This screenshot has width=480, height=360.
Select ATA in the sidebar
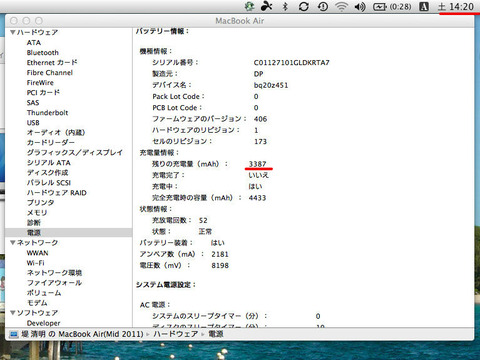pyautogui.click(x=34, y=43)
